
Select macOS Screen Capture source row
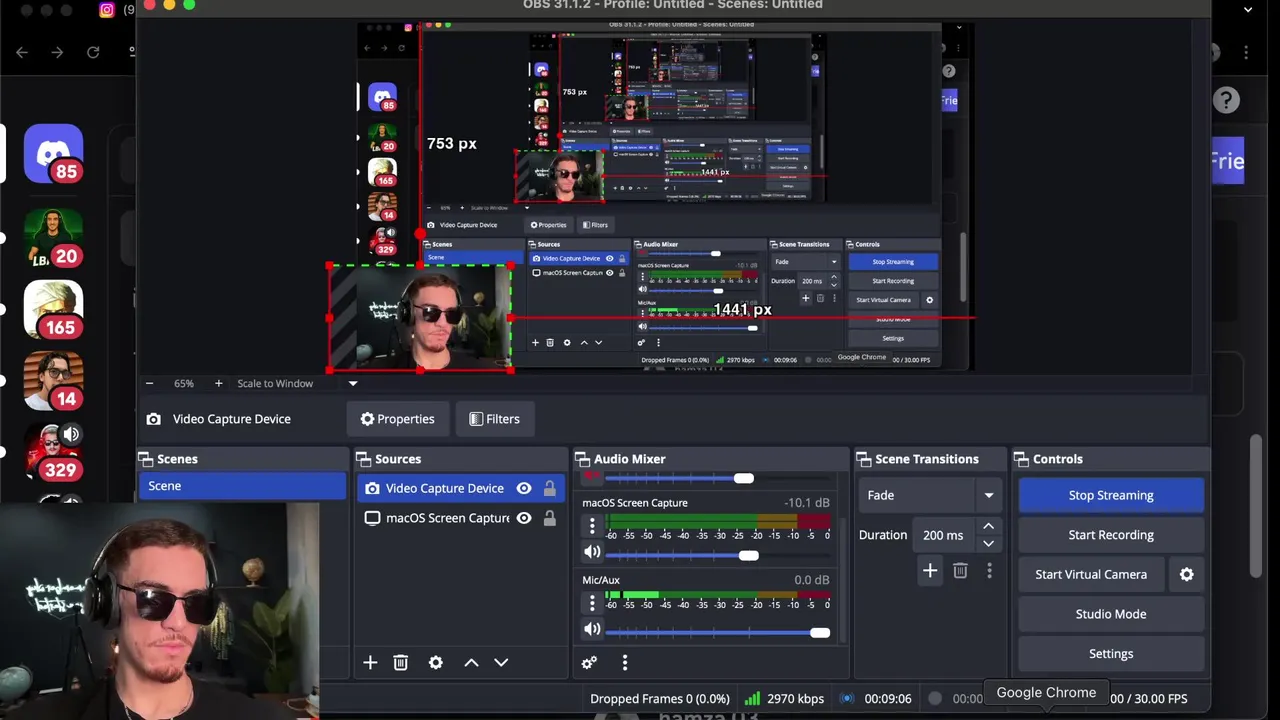tap(460, 518)
